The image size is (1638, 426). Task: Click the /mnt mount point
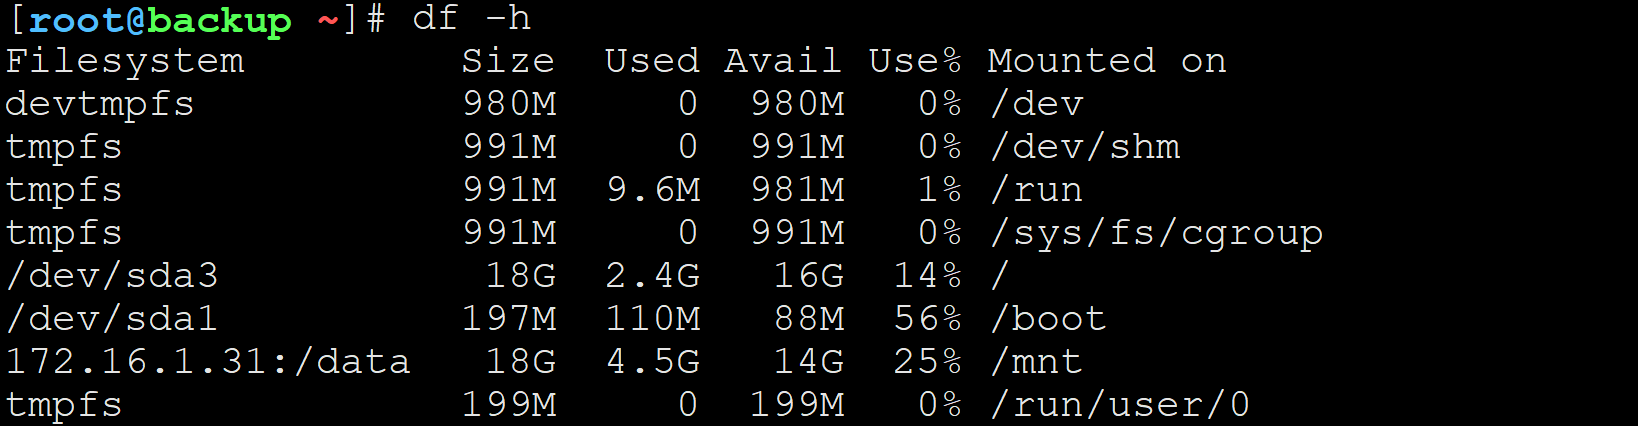pos(1036,362)
